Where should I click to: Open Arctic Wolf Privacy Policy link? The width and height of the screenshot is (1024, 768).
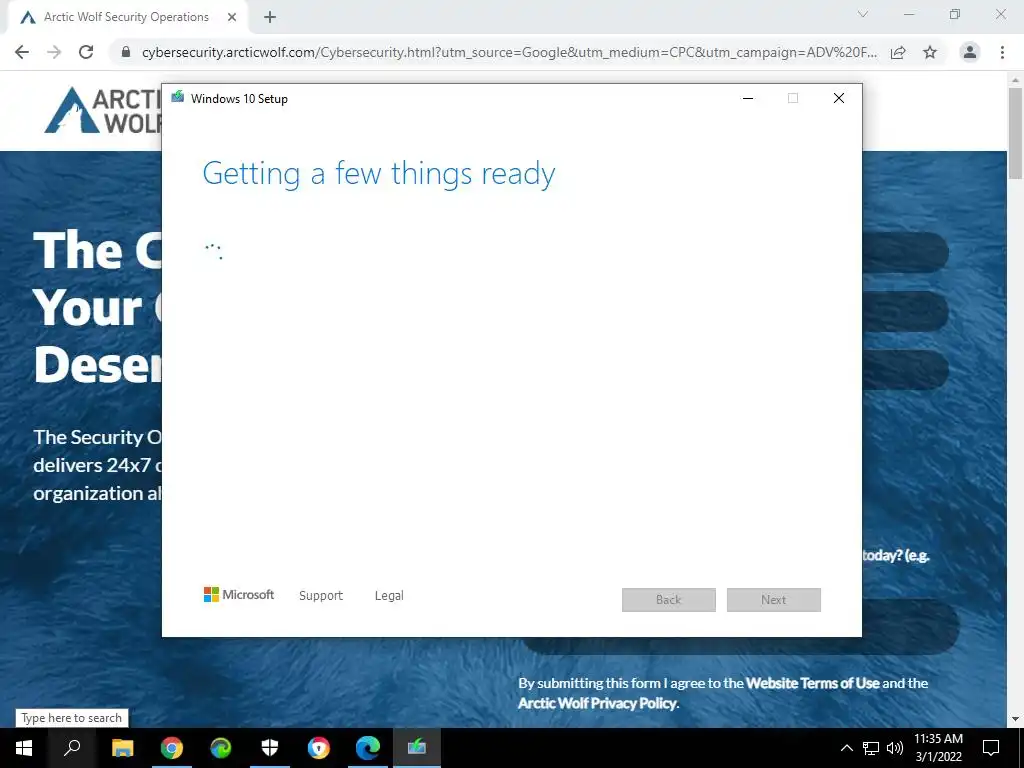click(597, 703)
